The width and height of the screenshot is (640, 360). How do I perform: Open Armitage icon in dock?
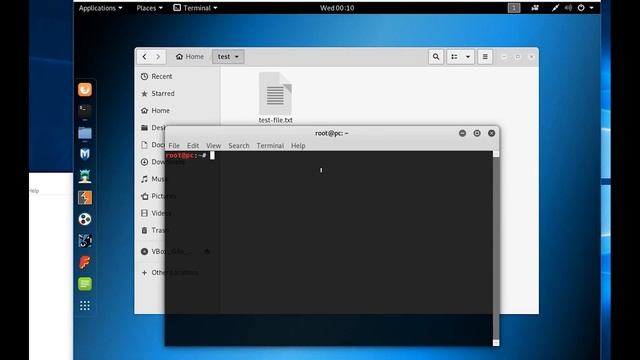85,176
